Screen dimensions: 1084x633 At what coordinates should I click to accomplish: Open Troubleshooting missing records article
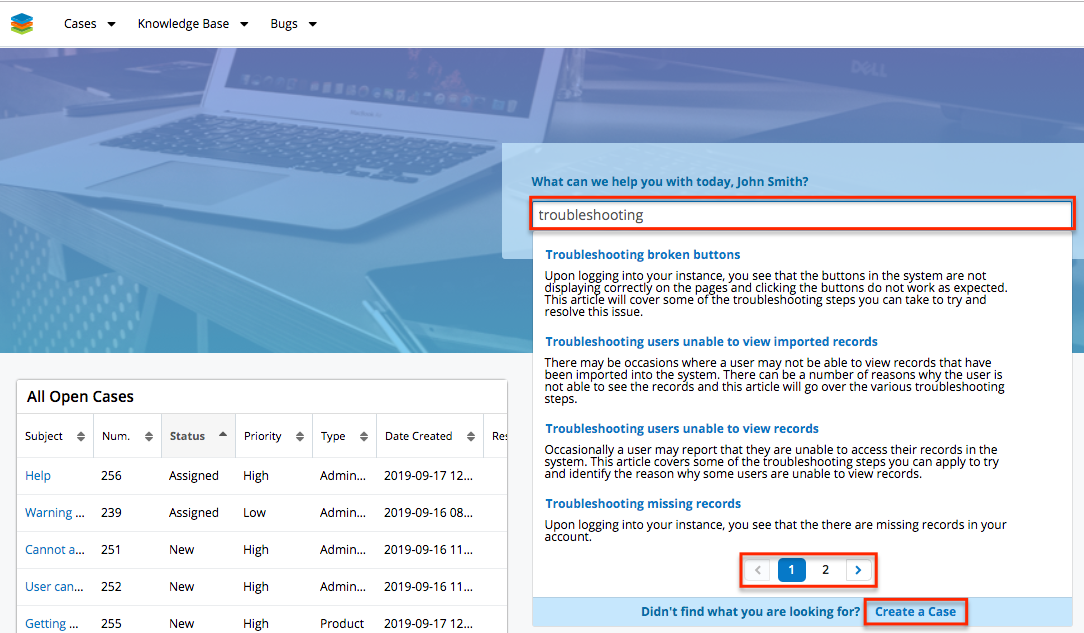click(x=642, y=504)
